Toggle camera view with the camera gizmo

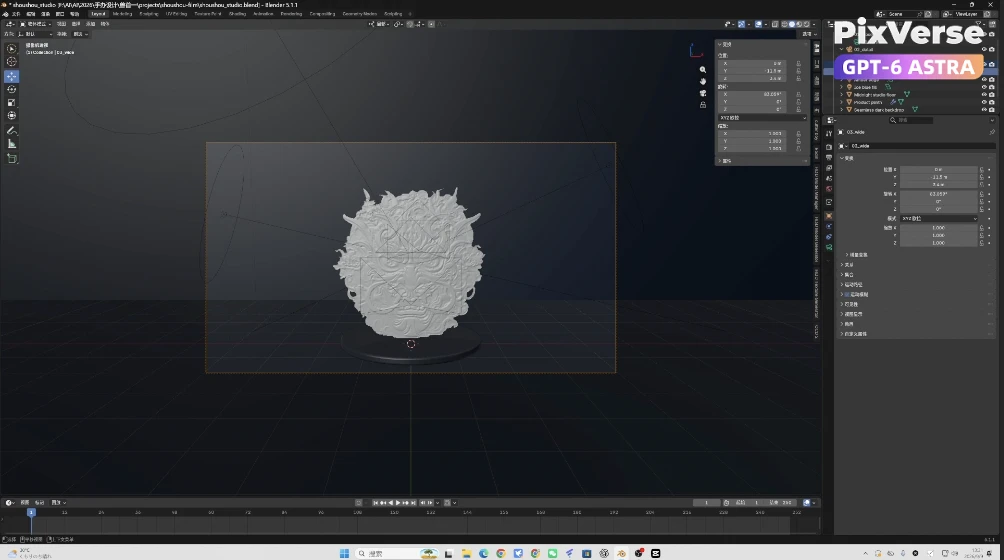point(702,93)
